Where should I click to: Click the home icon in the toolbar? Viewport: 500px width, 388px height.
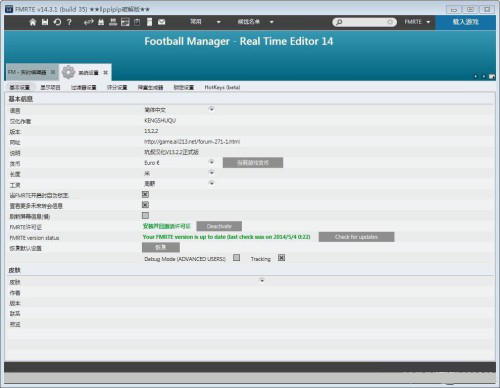pos(33,22)
